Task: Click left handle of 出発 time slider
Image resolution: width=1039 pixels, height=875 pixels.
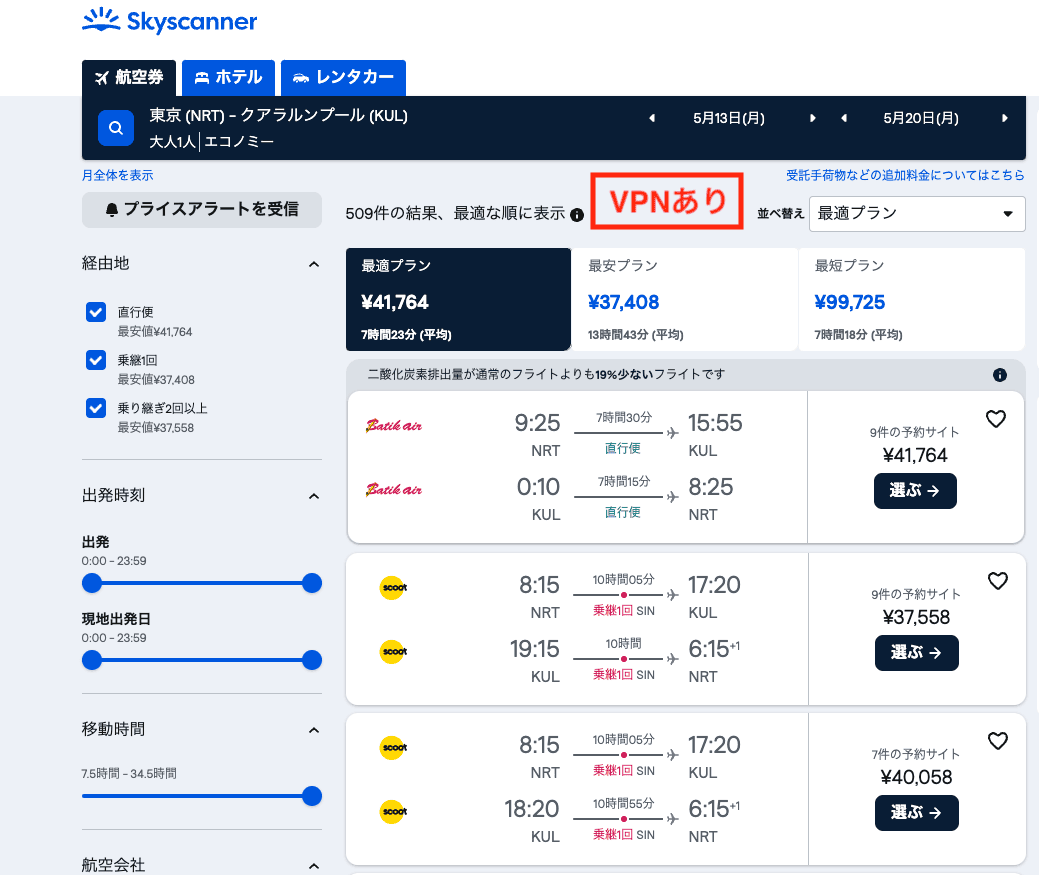Action: [92, 584]
